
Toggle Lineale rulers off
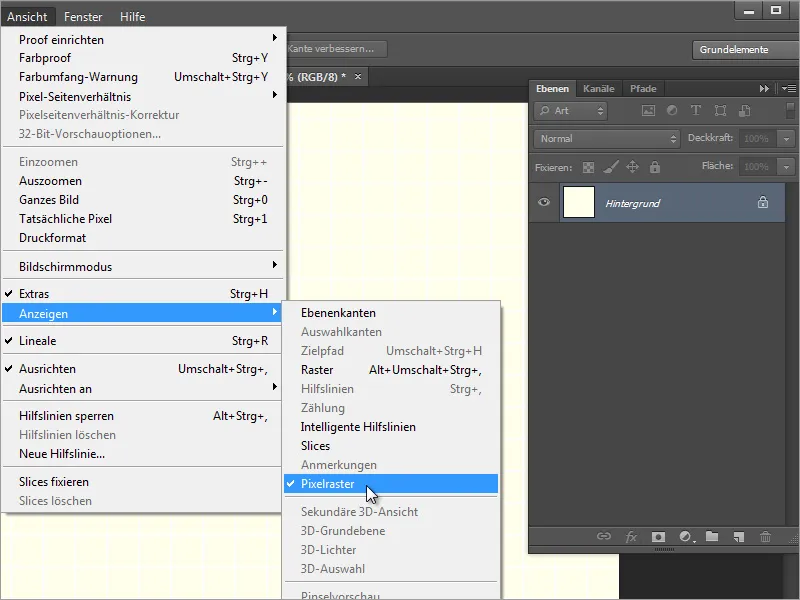pos(143,341)
